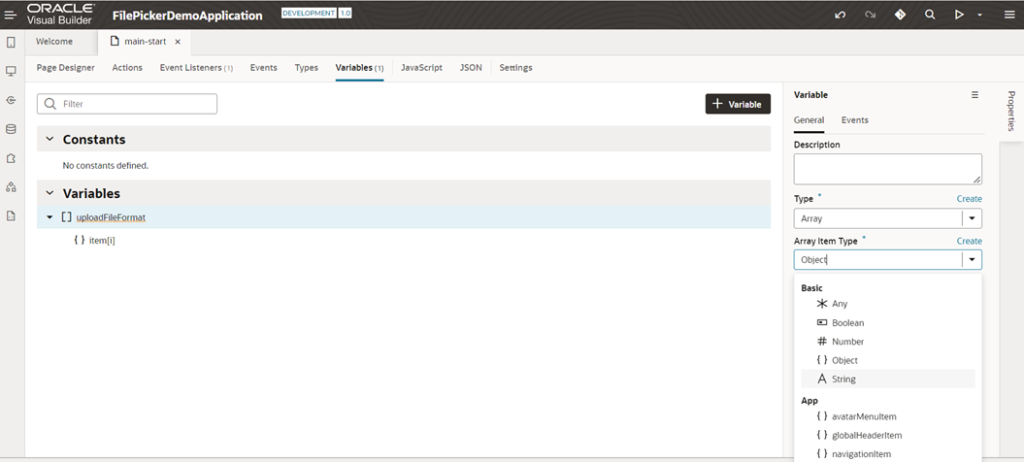This screenshot has width=1024, height=462.
Task: Click Create link next to Type
Action: pyautogui.click(x=969, y=199)
